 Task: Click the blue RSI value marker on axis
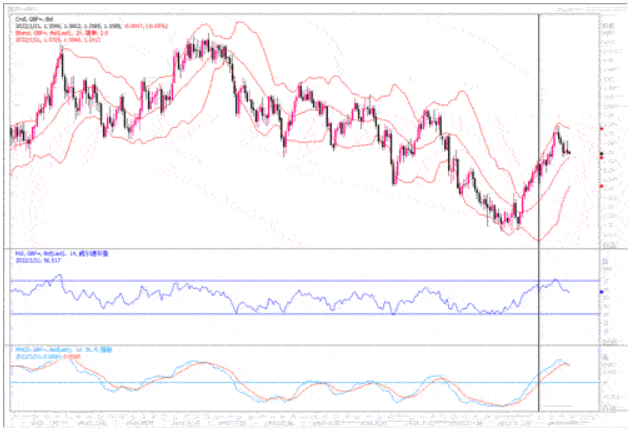click(x=599, y=291)
